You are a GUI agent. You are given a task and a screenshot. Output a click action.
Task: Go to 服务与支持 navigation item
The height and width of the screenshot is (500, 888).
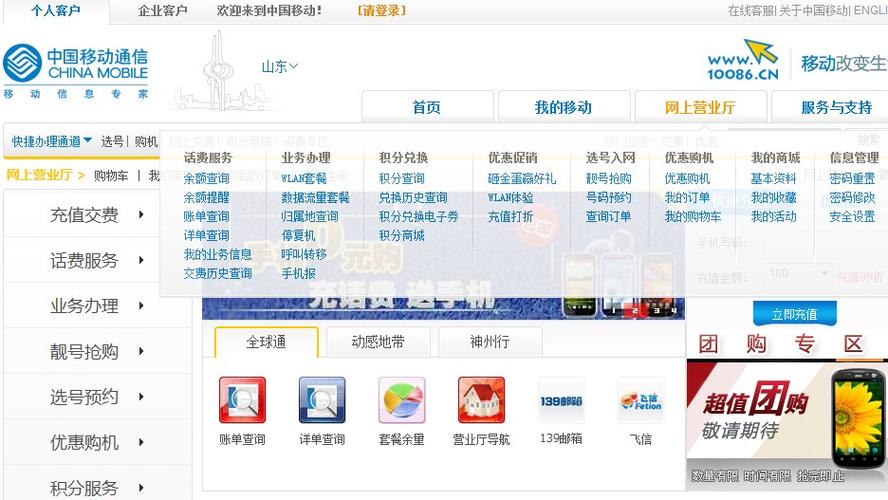click(x=835, y=108)
